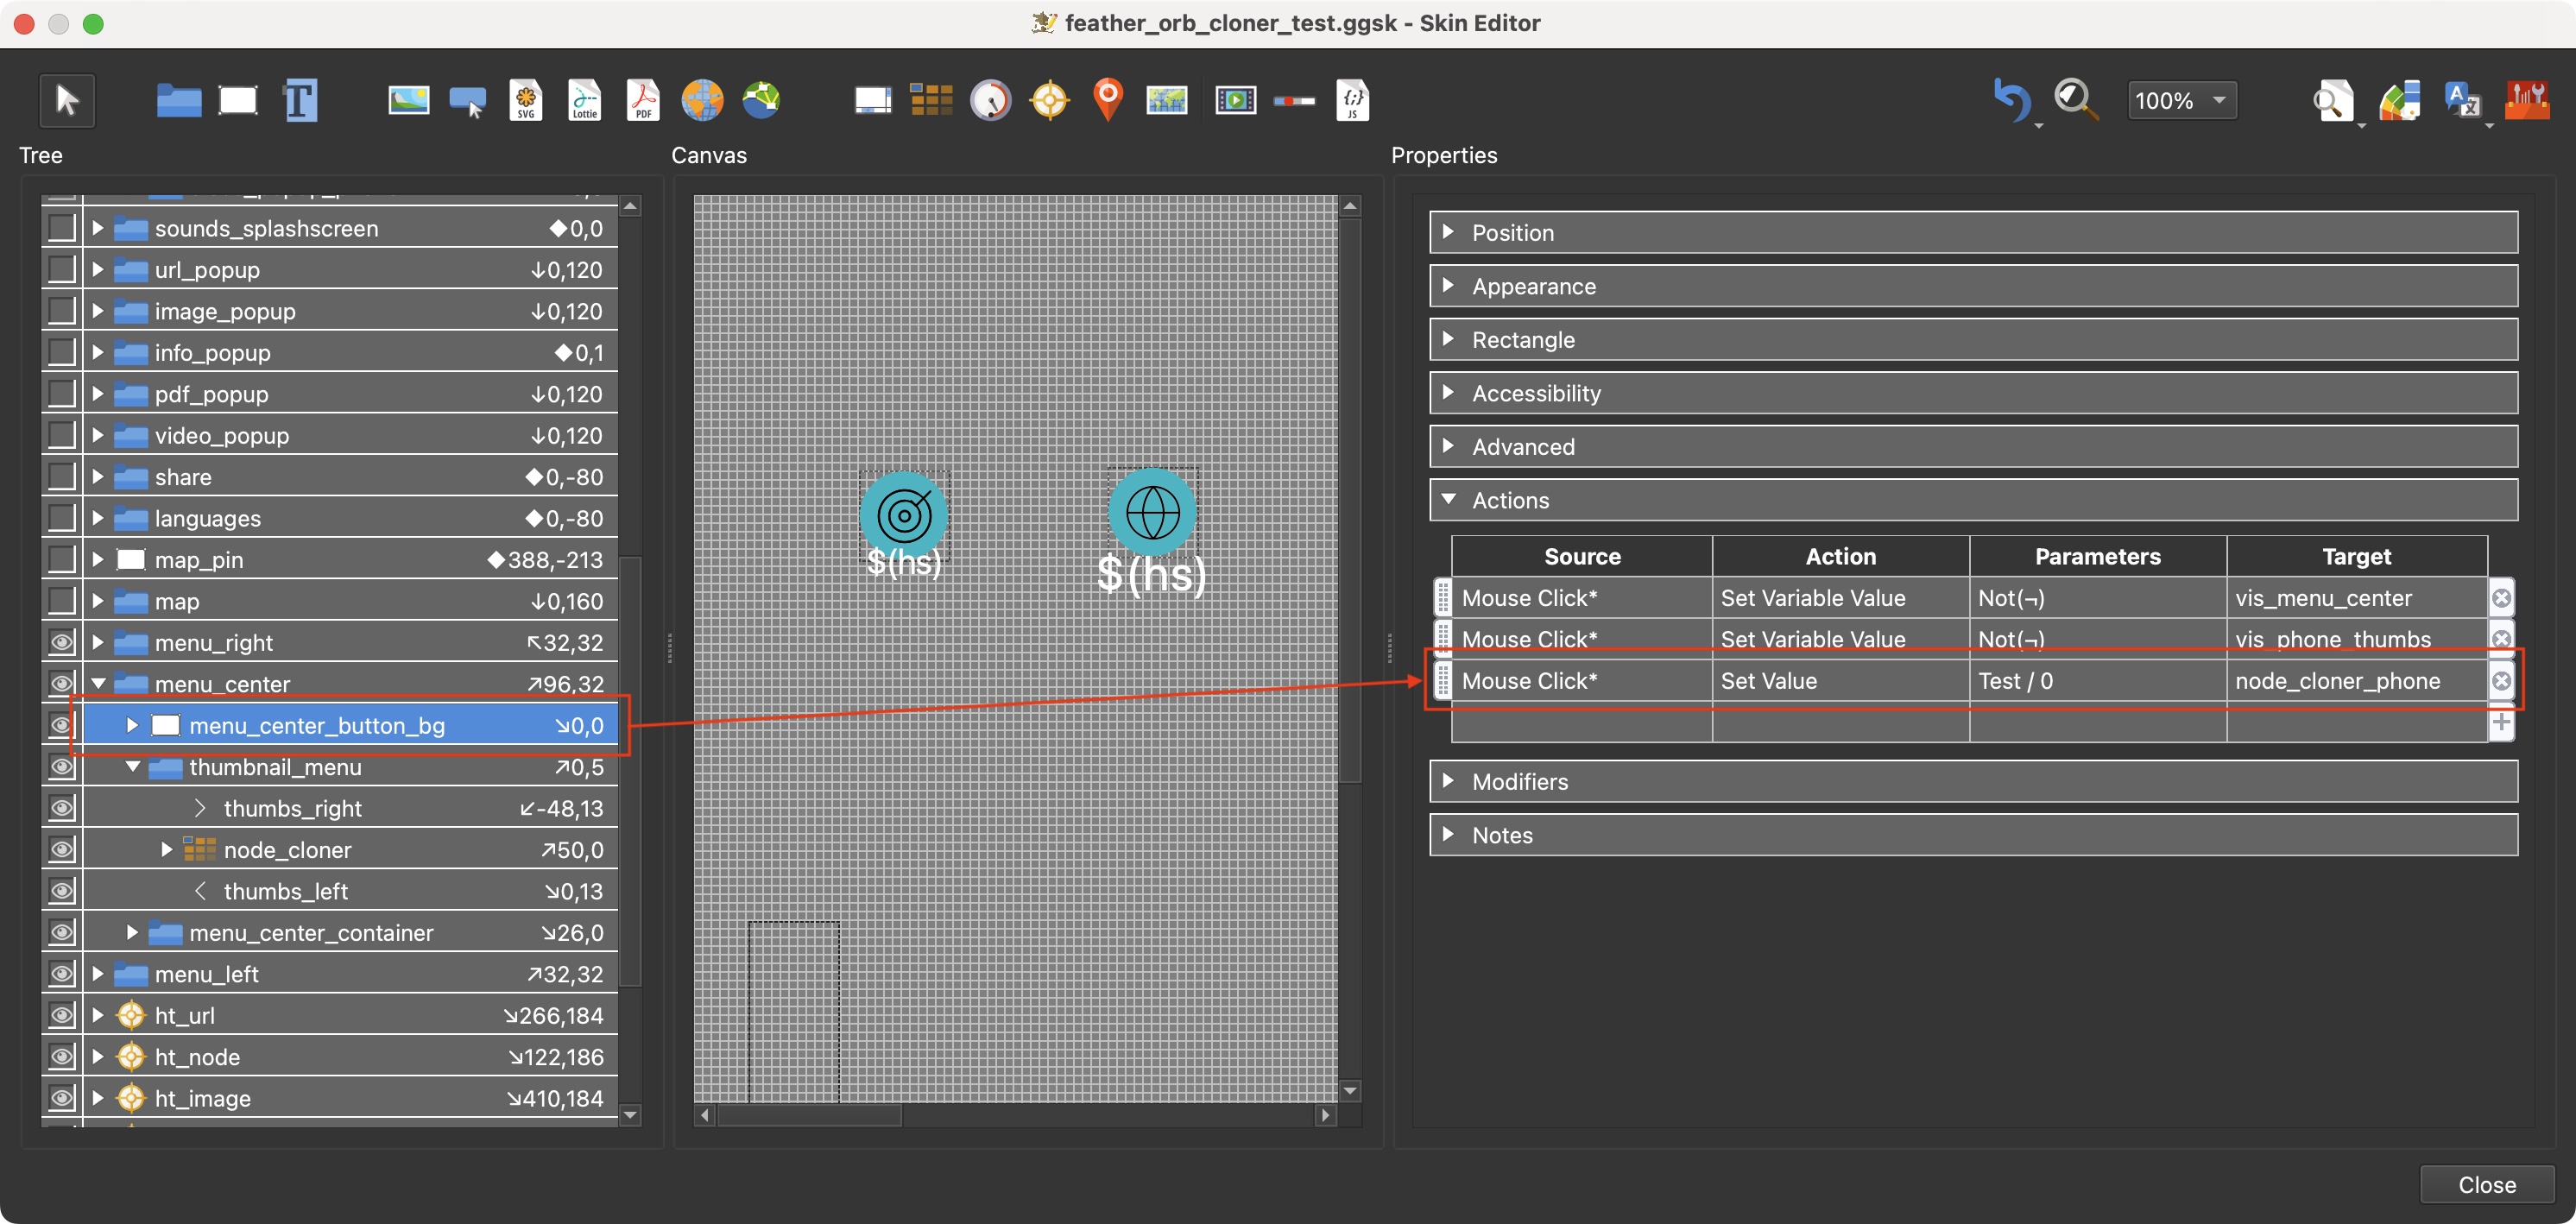Collapse the Actions properties section

1973,500
